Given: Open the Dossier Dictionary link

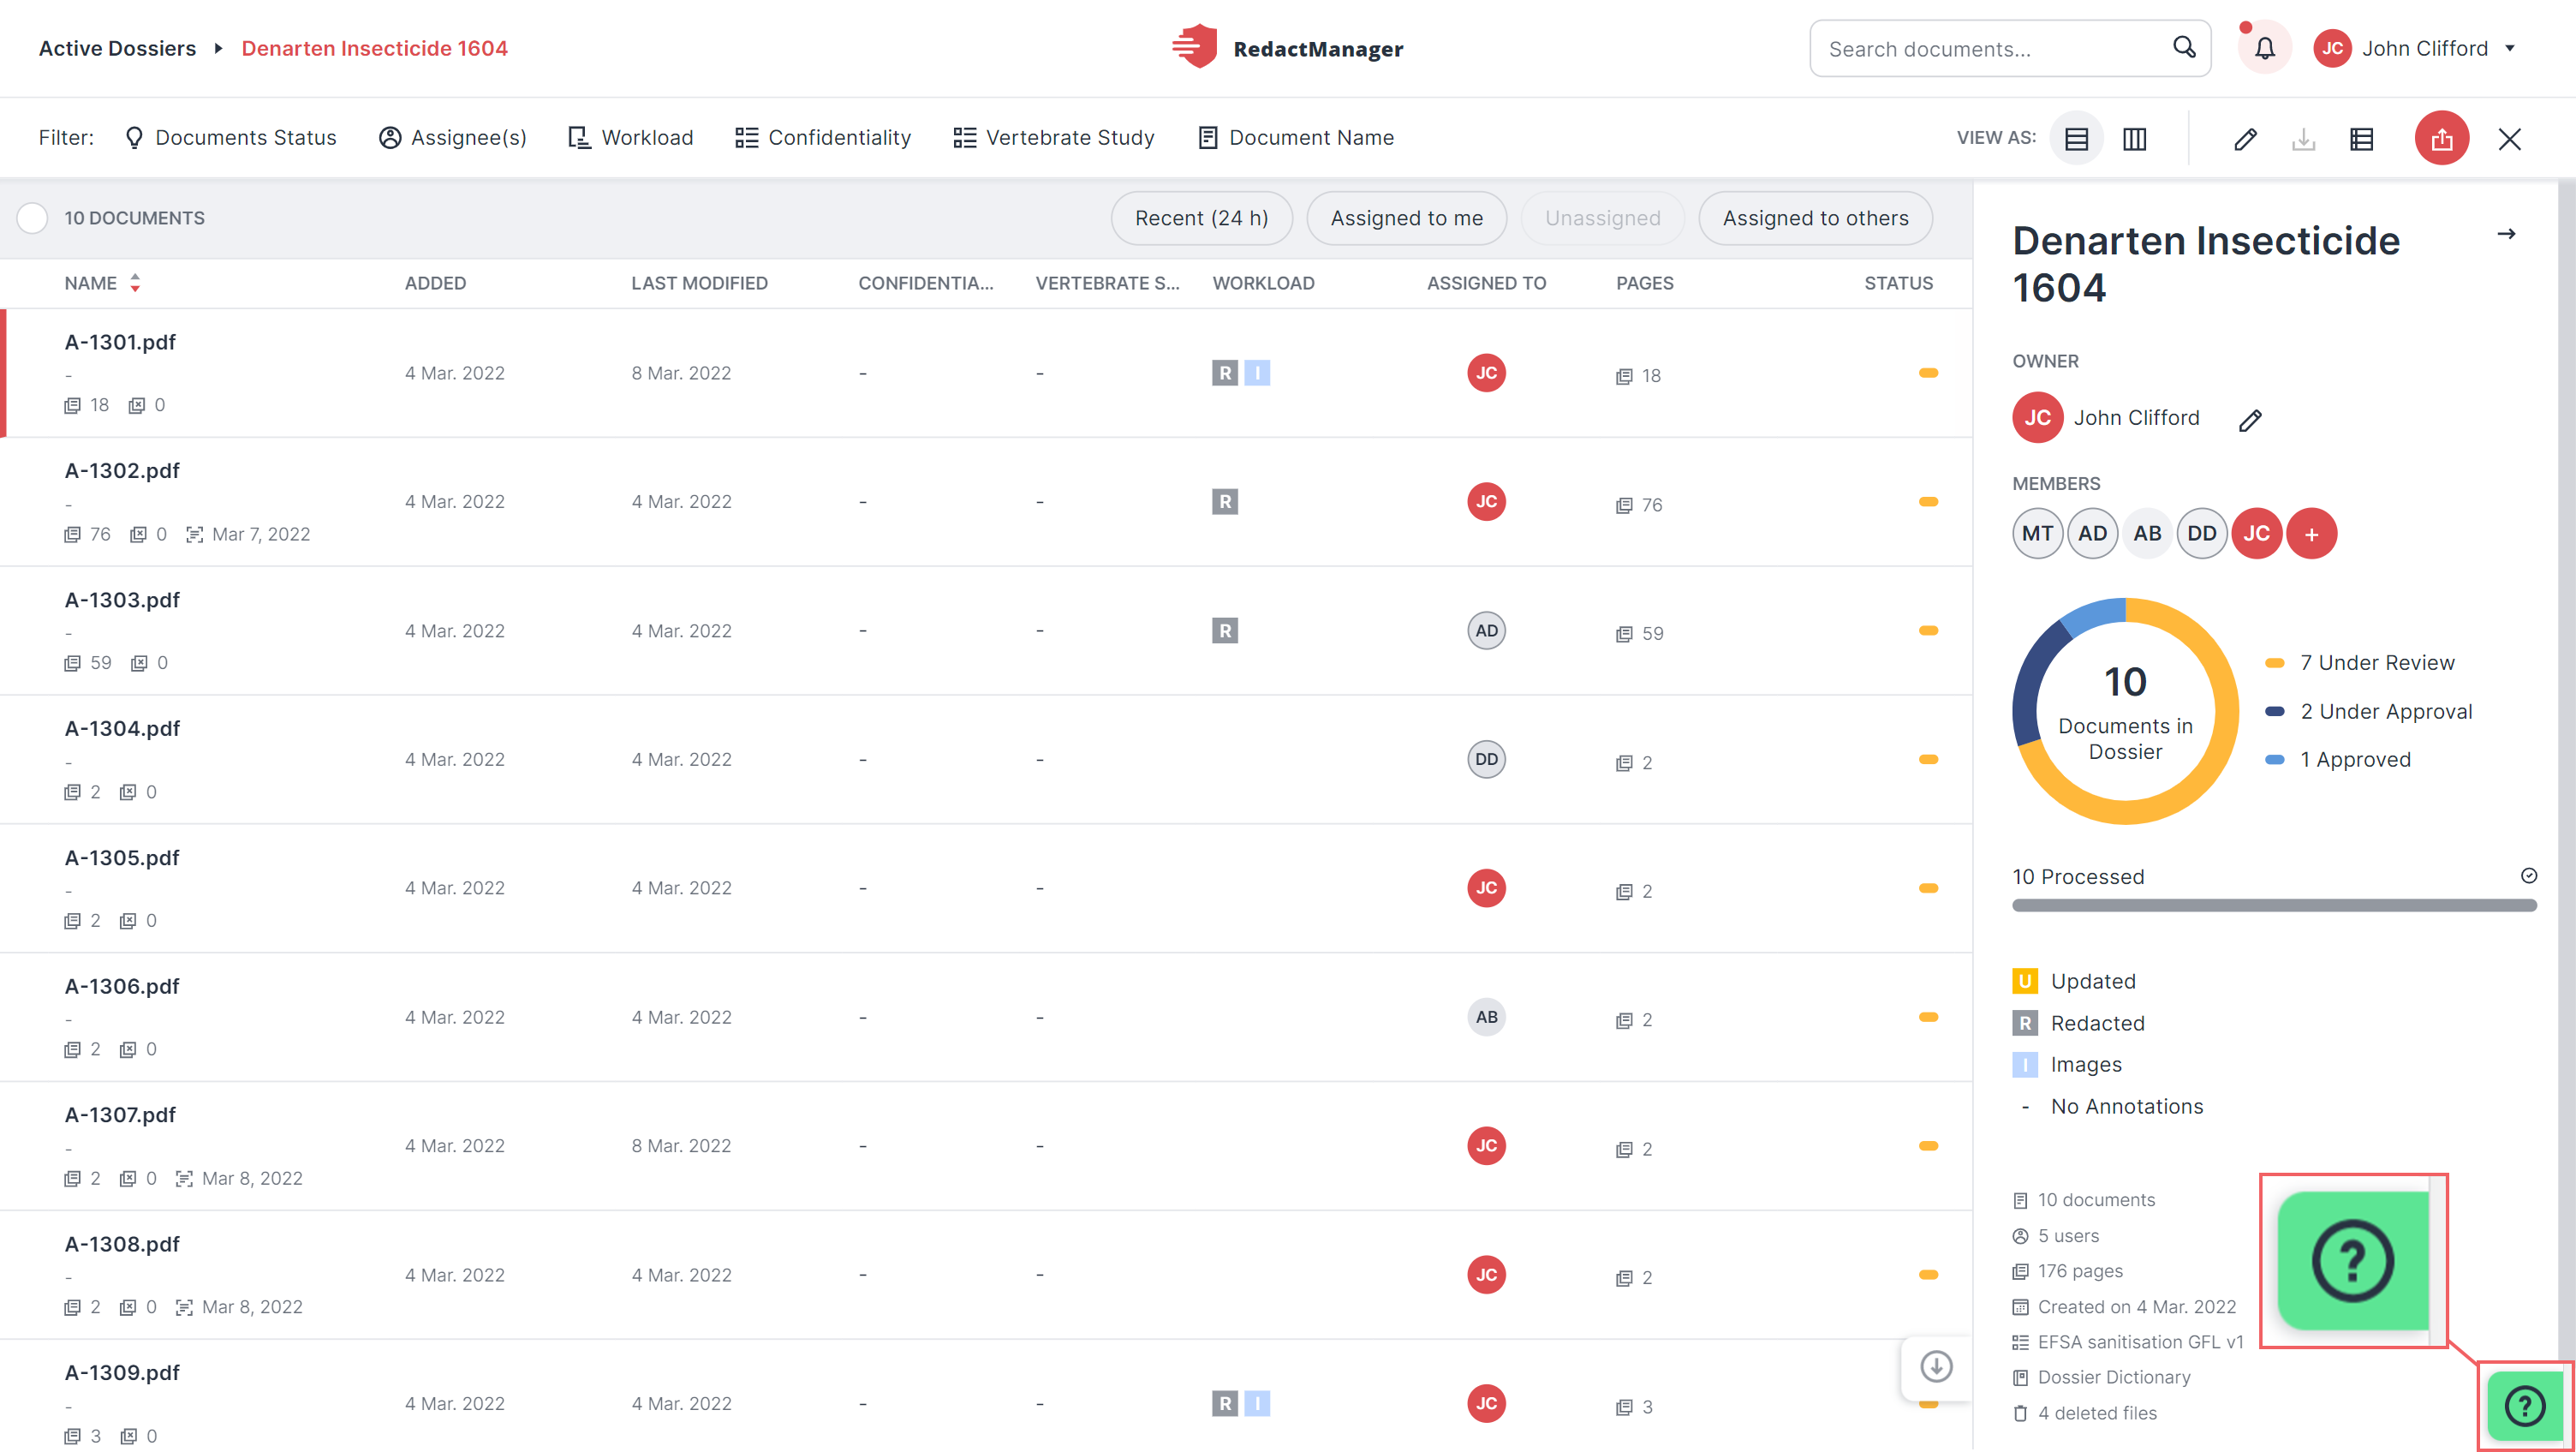Looking at the screenshot, I should [x=2101, y=1377].
